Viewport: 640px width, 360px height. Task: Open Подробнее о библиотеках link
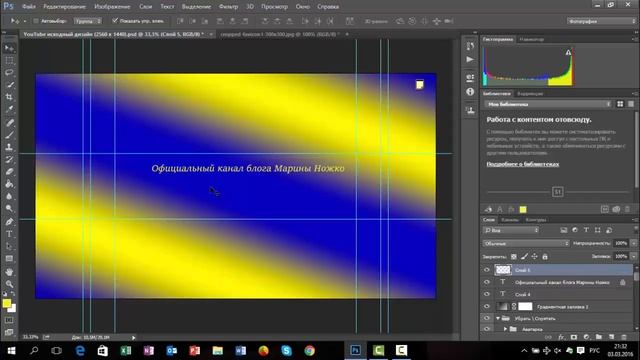(522, 164)
